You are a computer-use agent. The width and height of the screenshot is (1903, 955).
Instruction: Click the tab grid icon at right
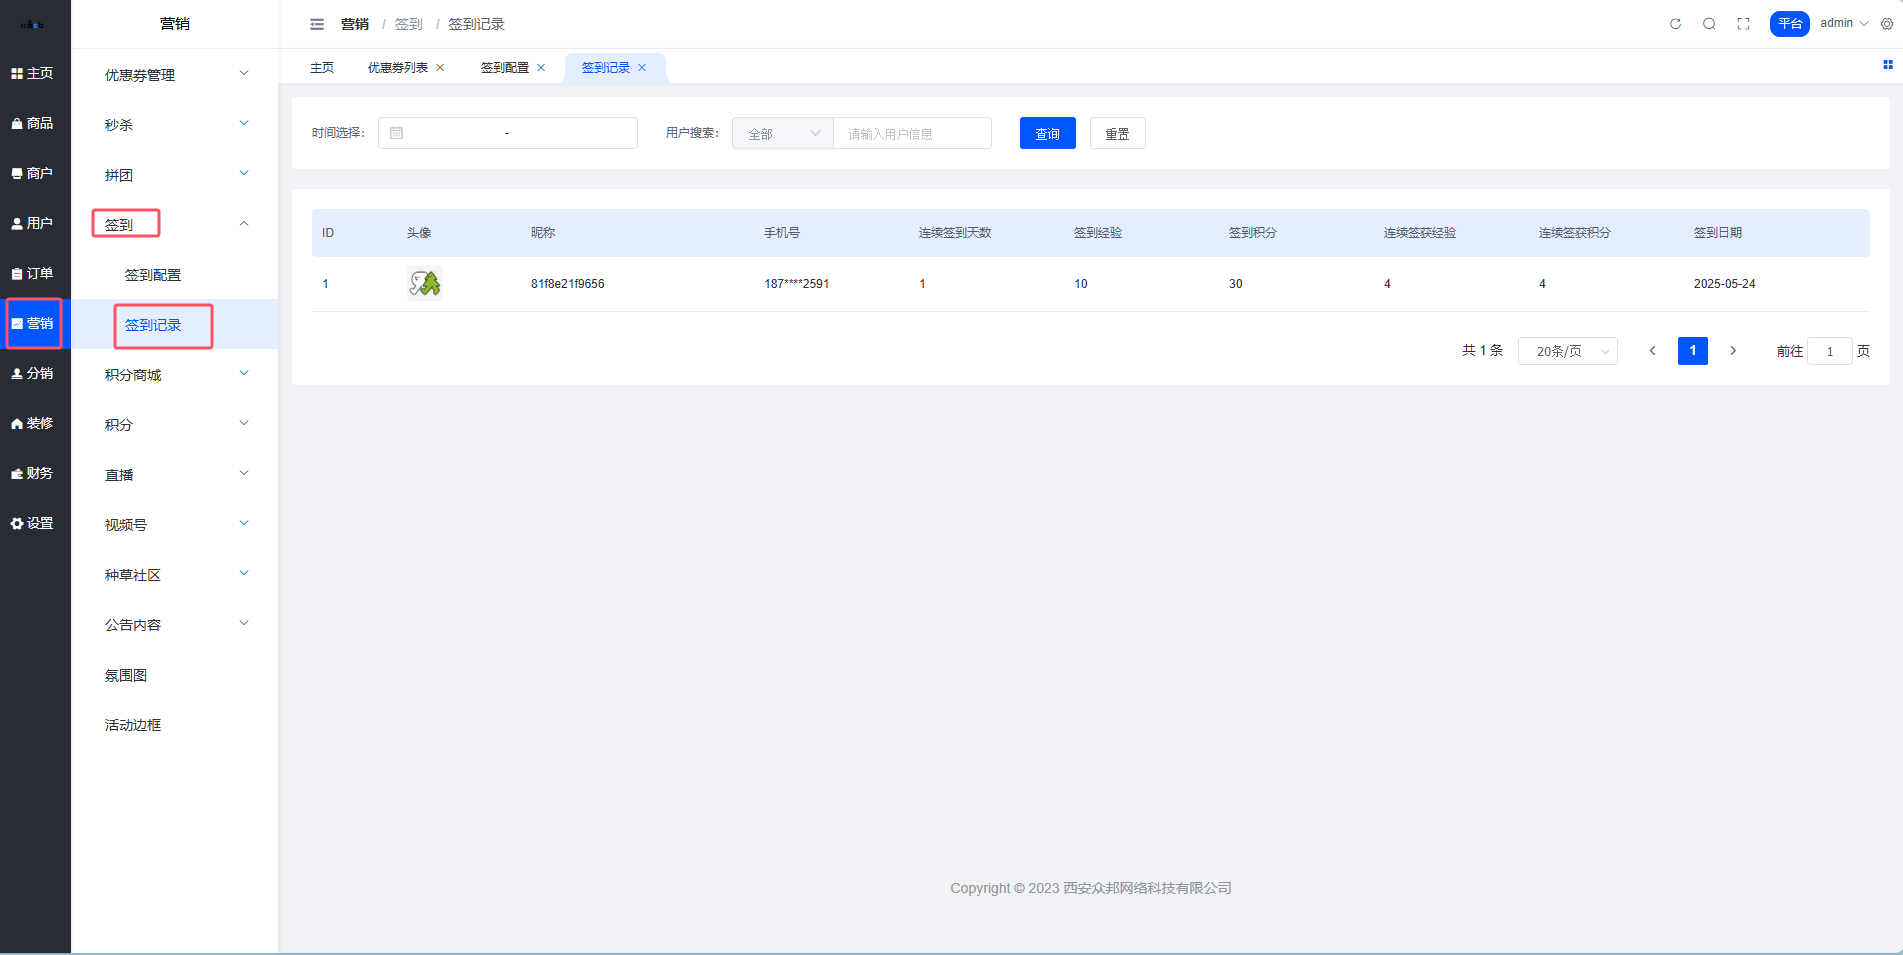coord(1887,65)
